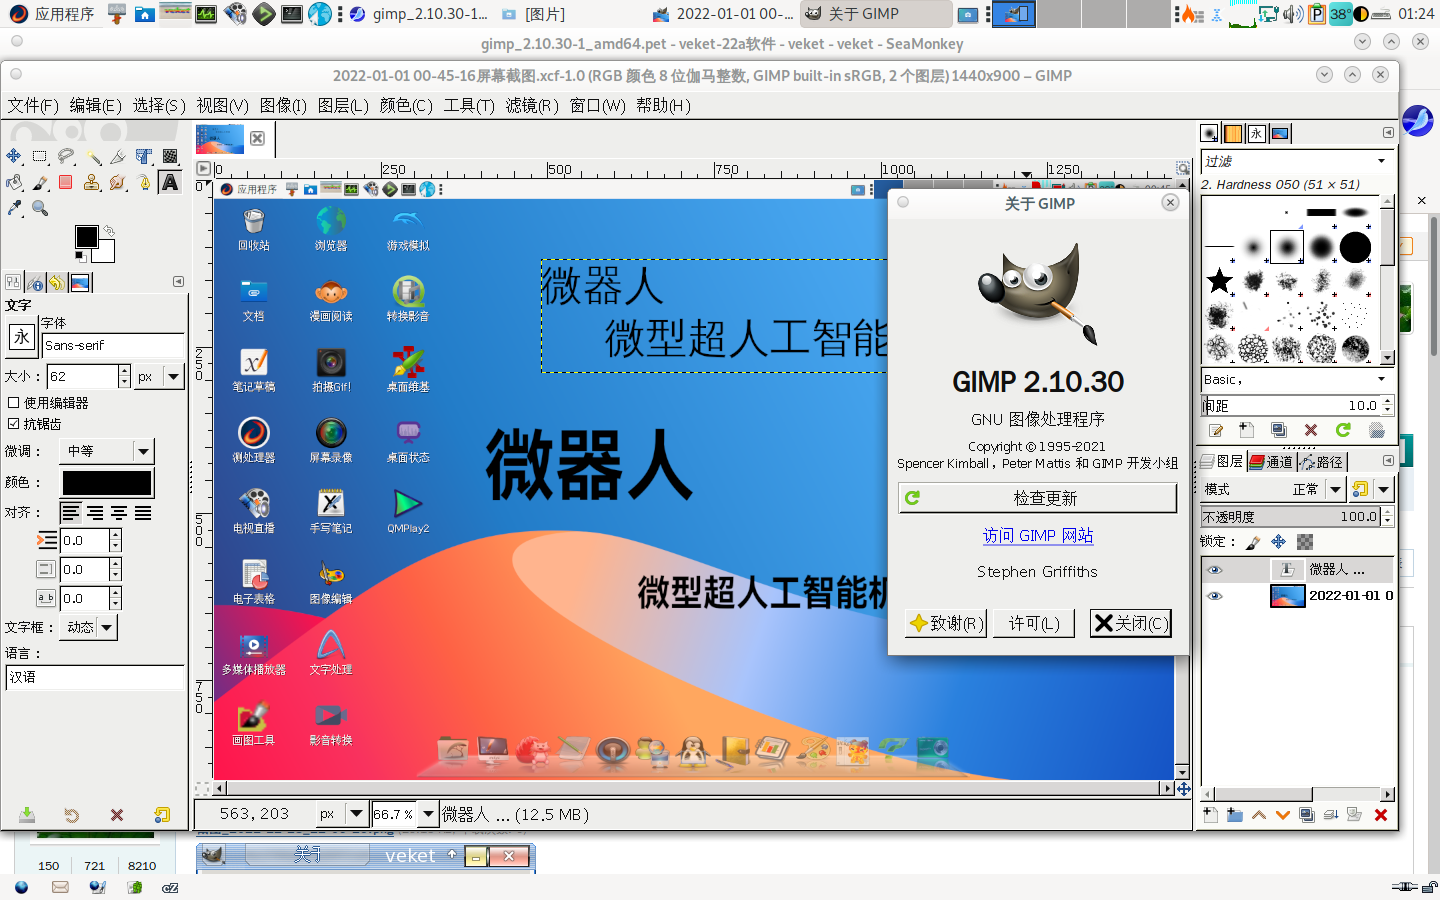The image size is (1440, 900).
Task: Open the 访问 GIMP 网站 link
Action: click(x=1038, y=536)
